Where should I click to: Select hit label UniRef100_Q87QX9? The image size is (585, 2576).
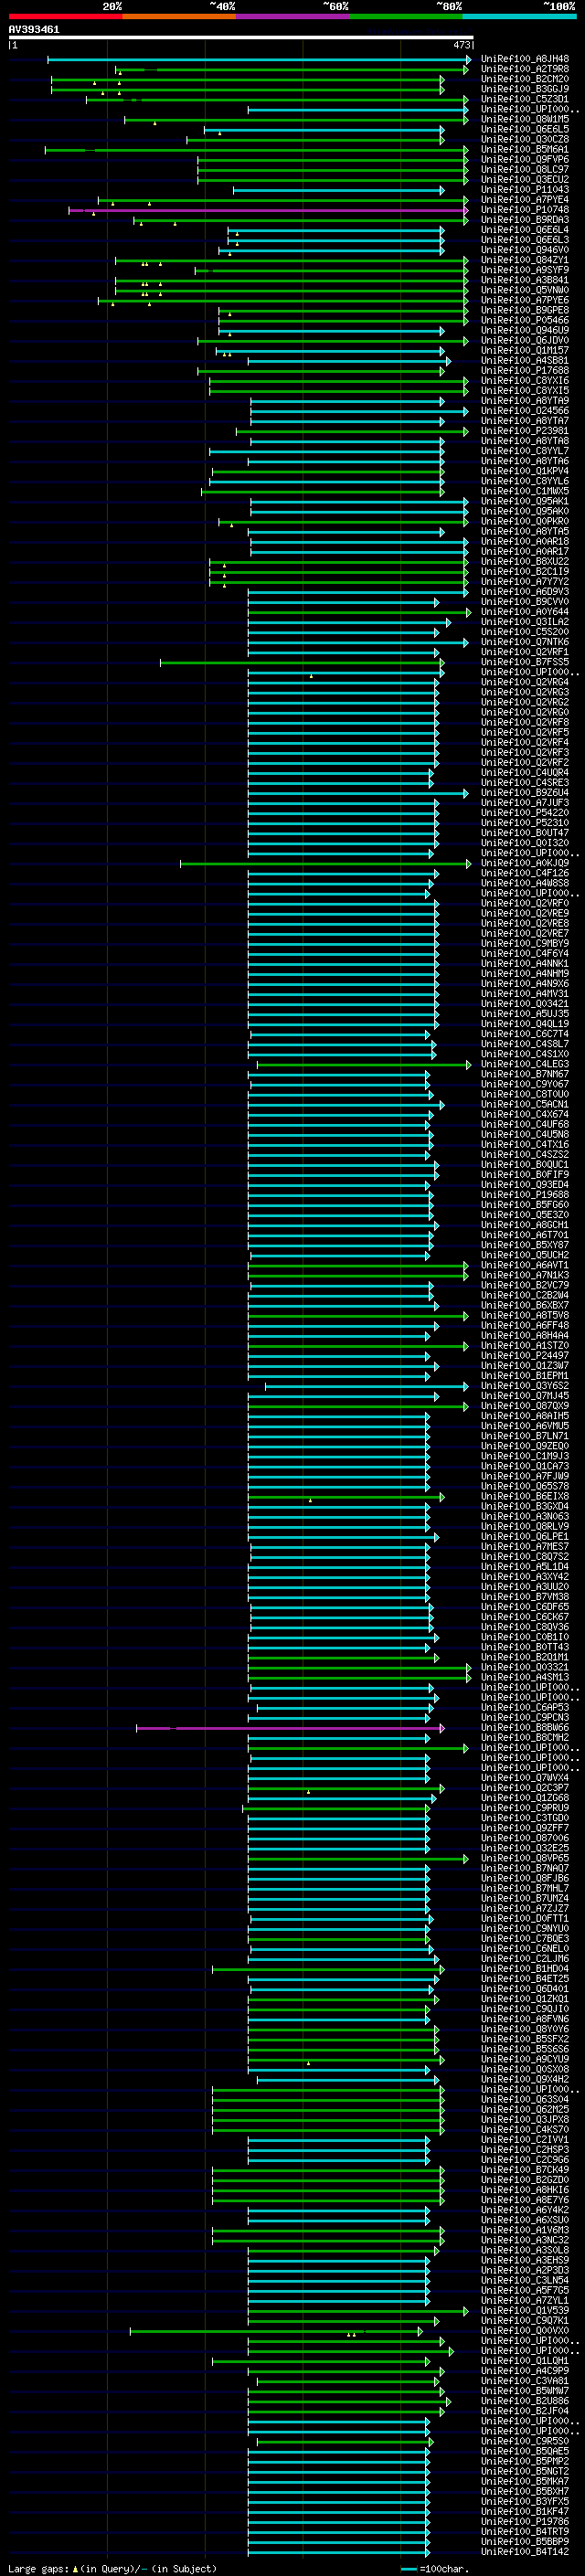pos(525,1405)
